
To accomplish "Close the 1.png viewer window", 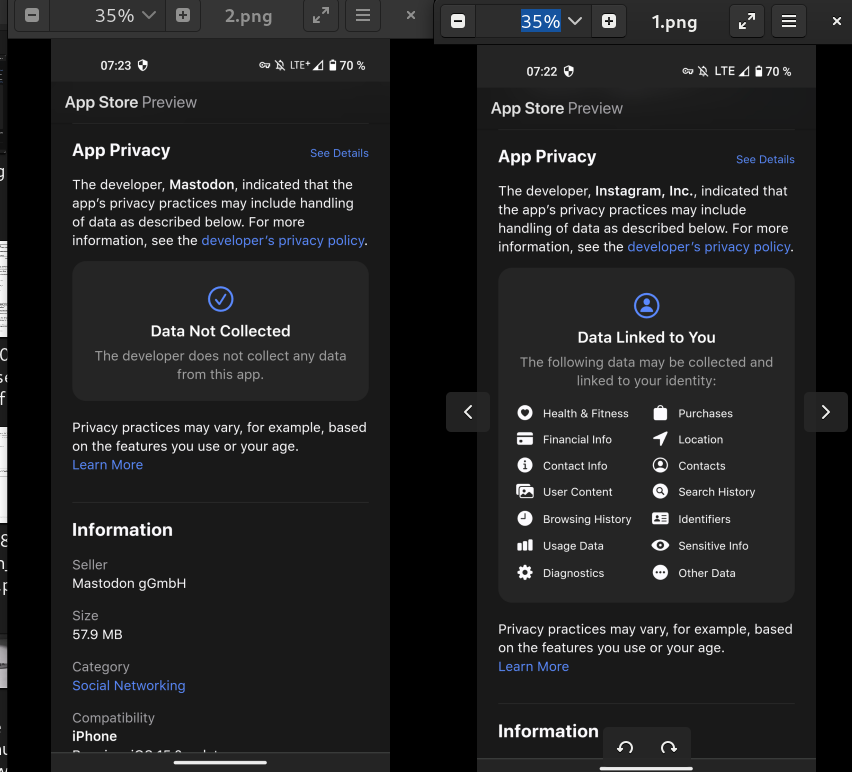I will [837, 21].
